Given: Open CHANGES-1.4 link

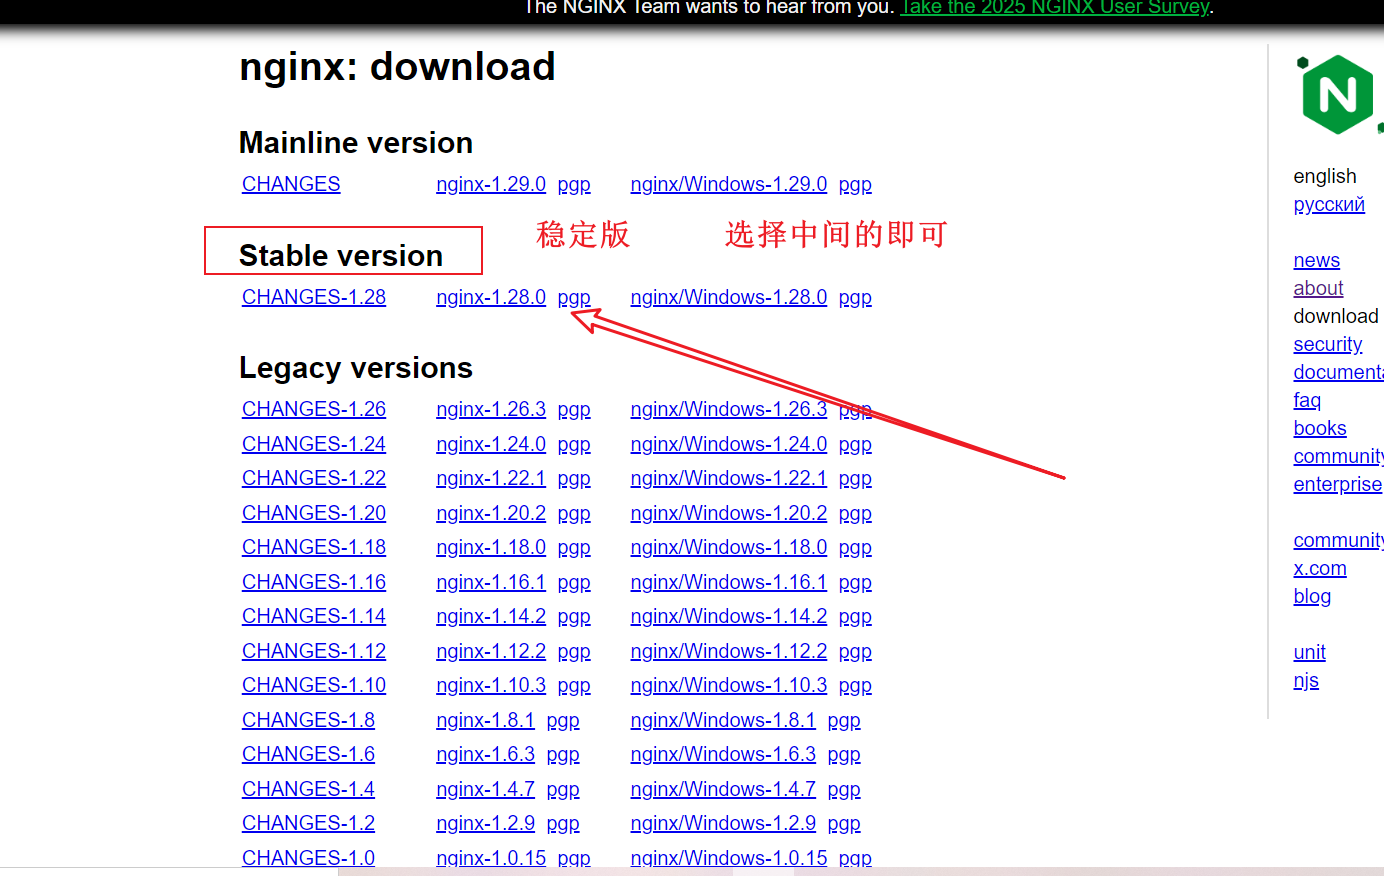Looking at the screenshot, I should coord(308,789).
